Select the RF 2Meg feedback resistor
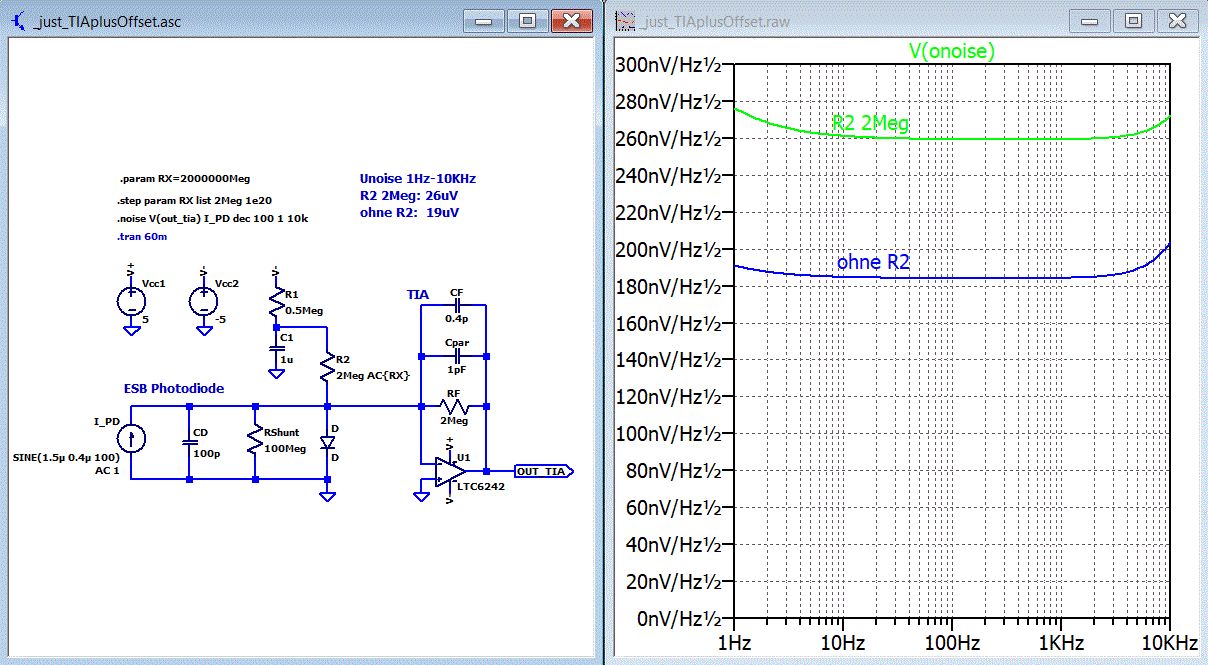 (x=453, y=406)
